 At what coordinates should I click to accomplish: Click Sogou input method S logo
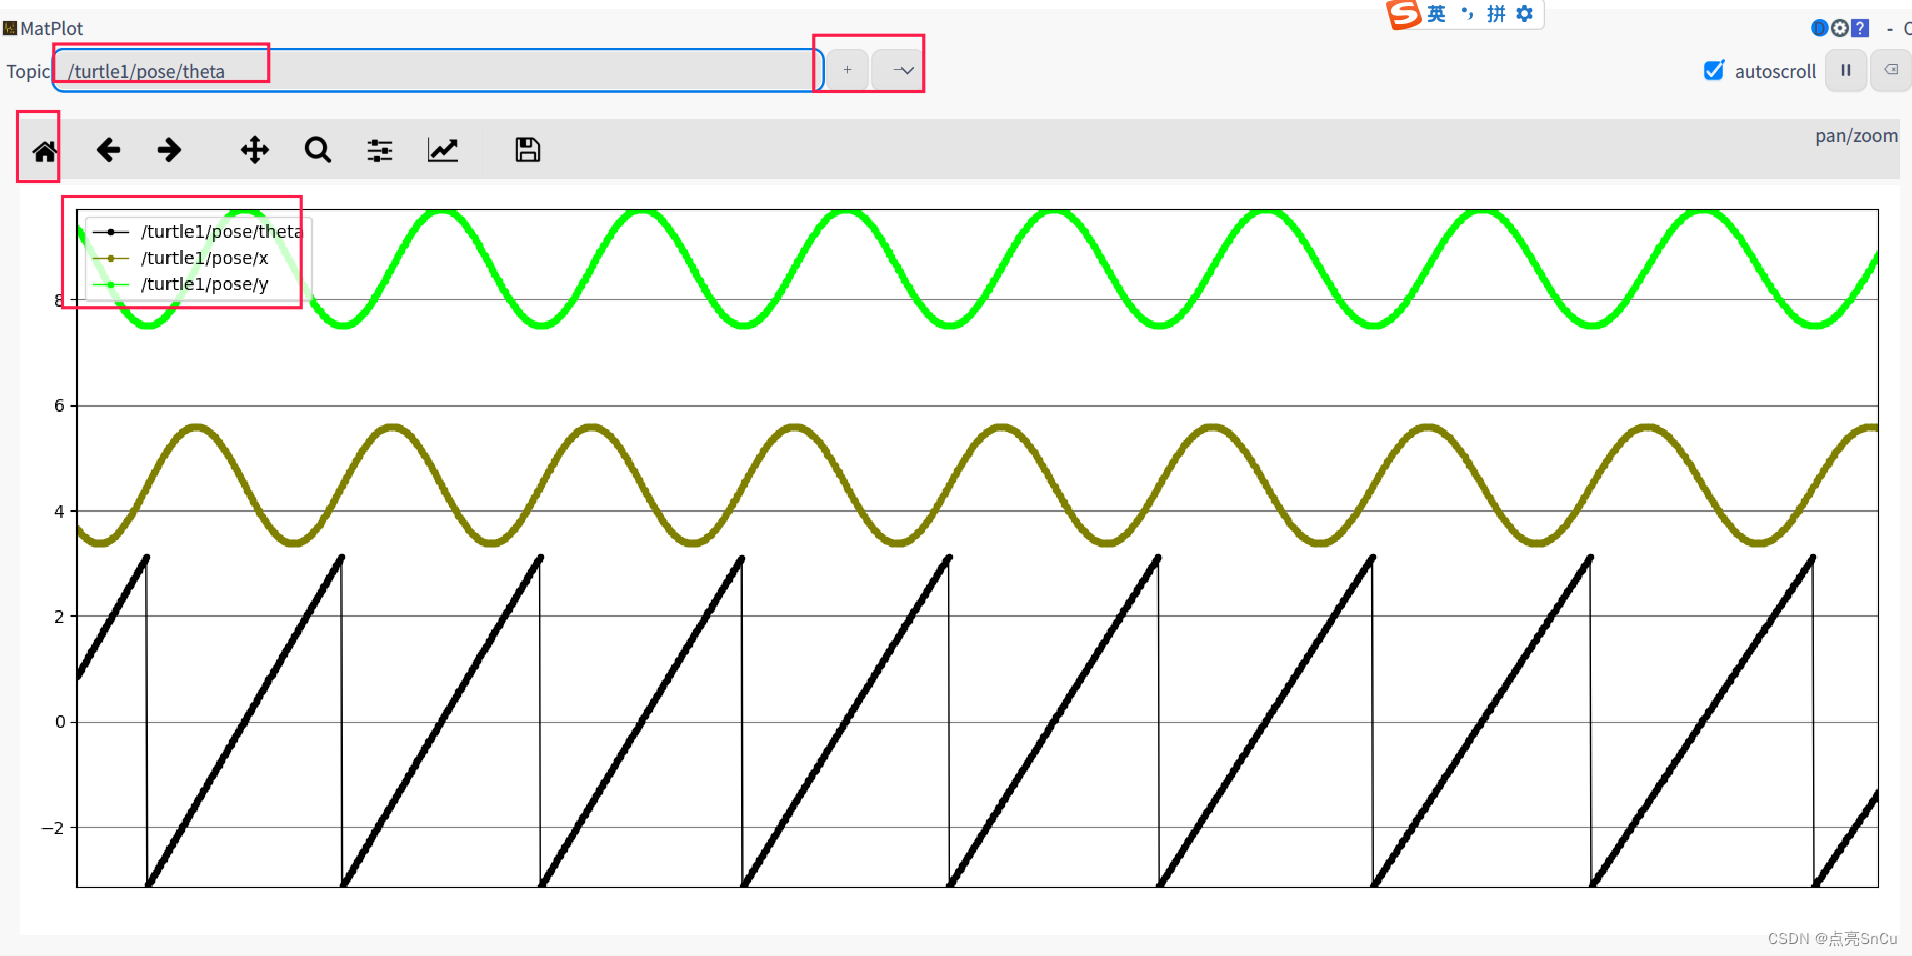(1403, 14)
